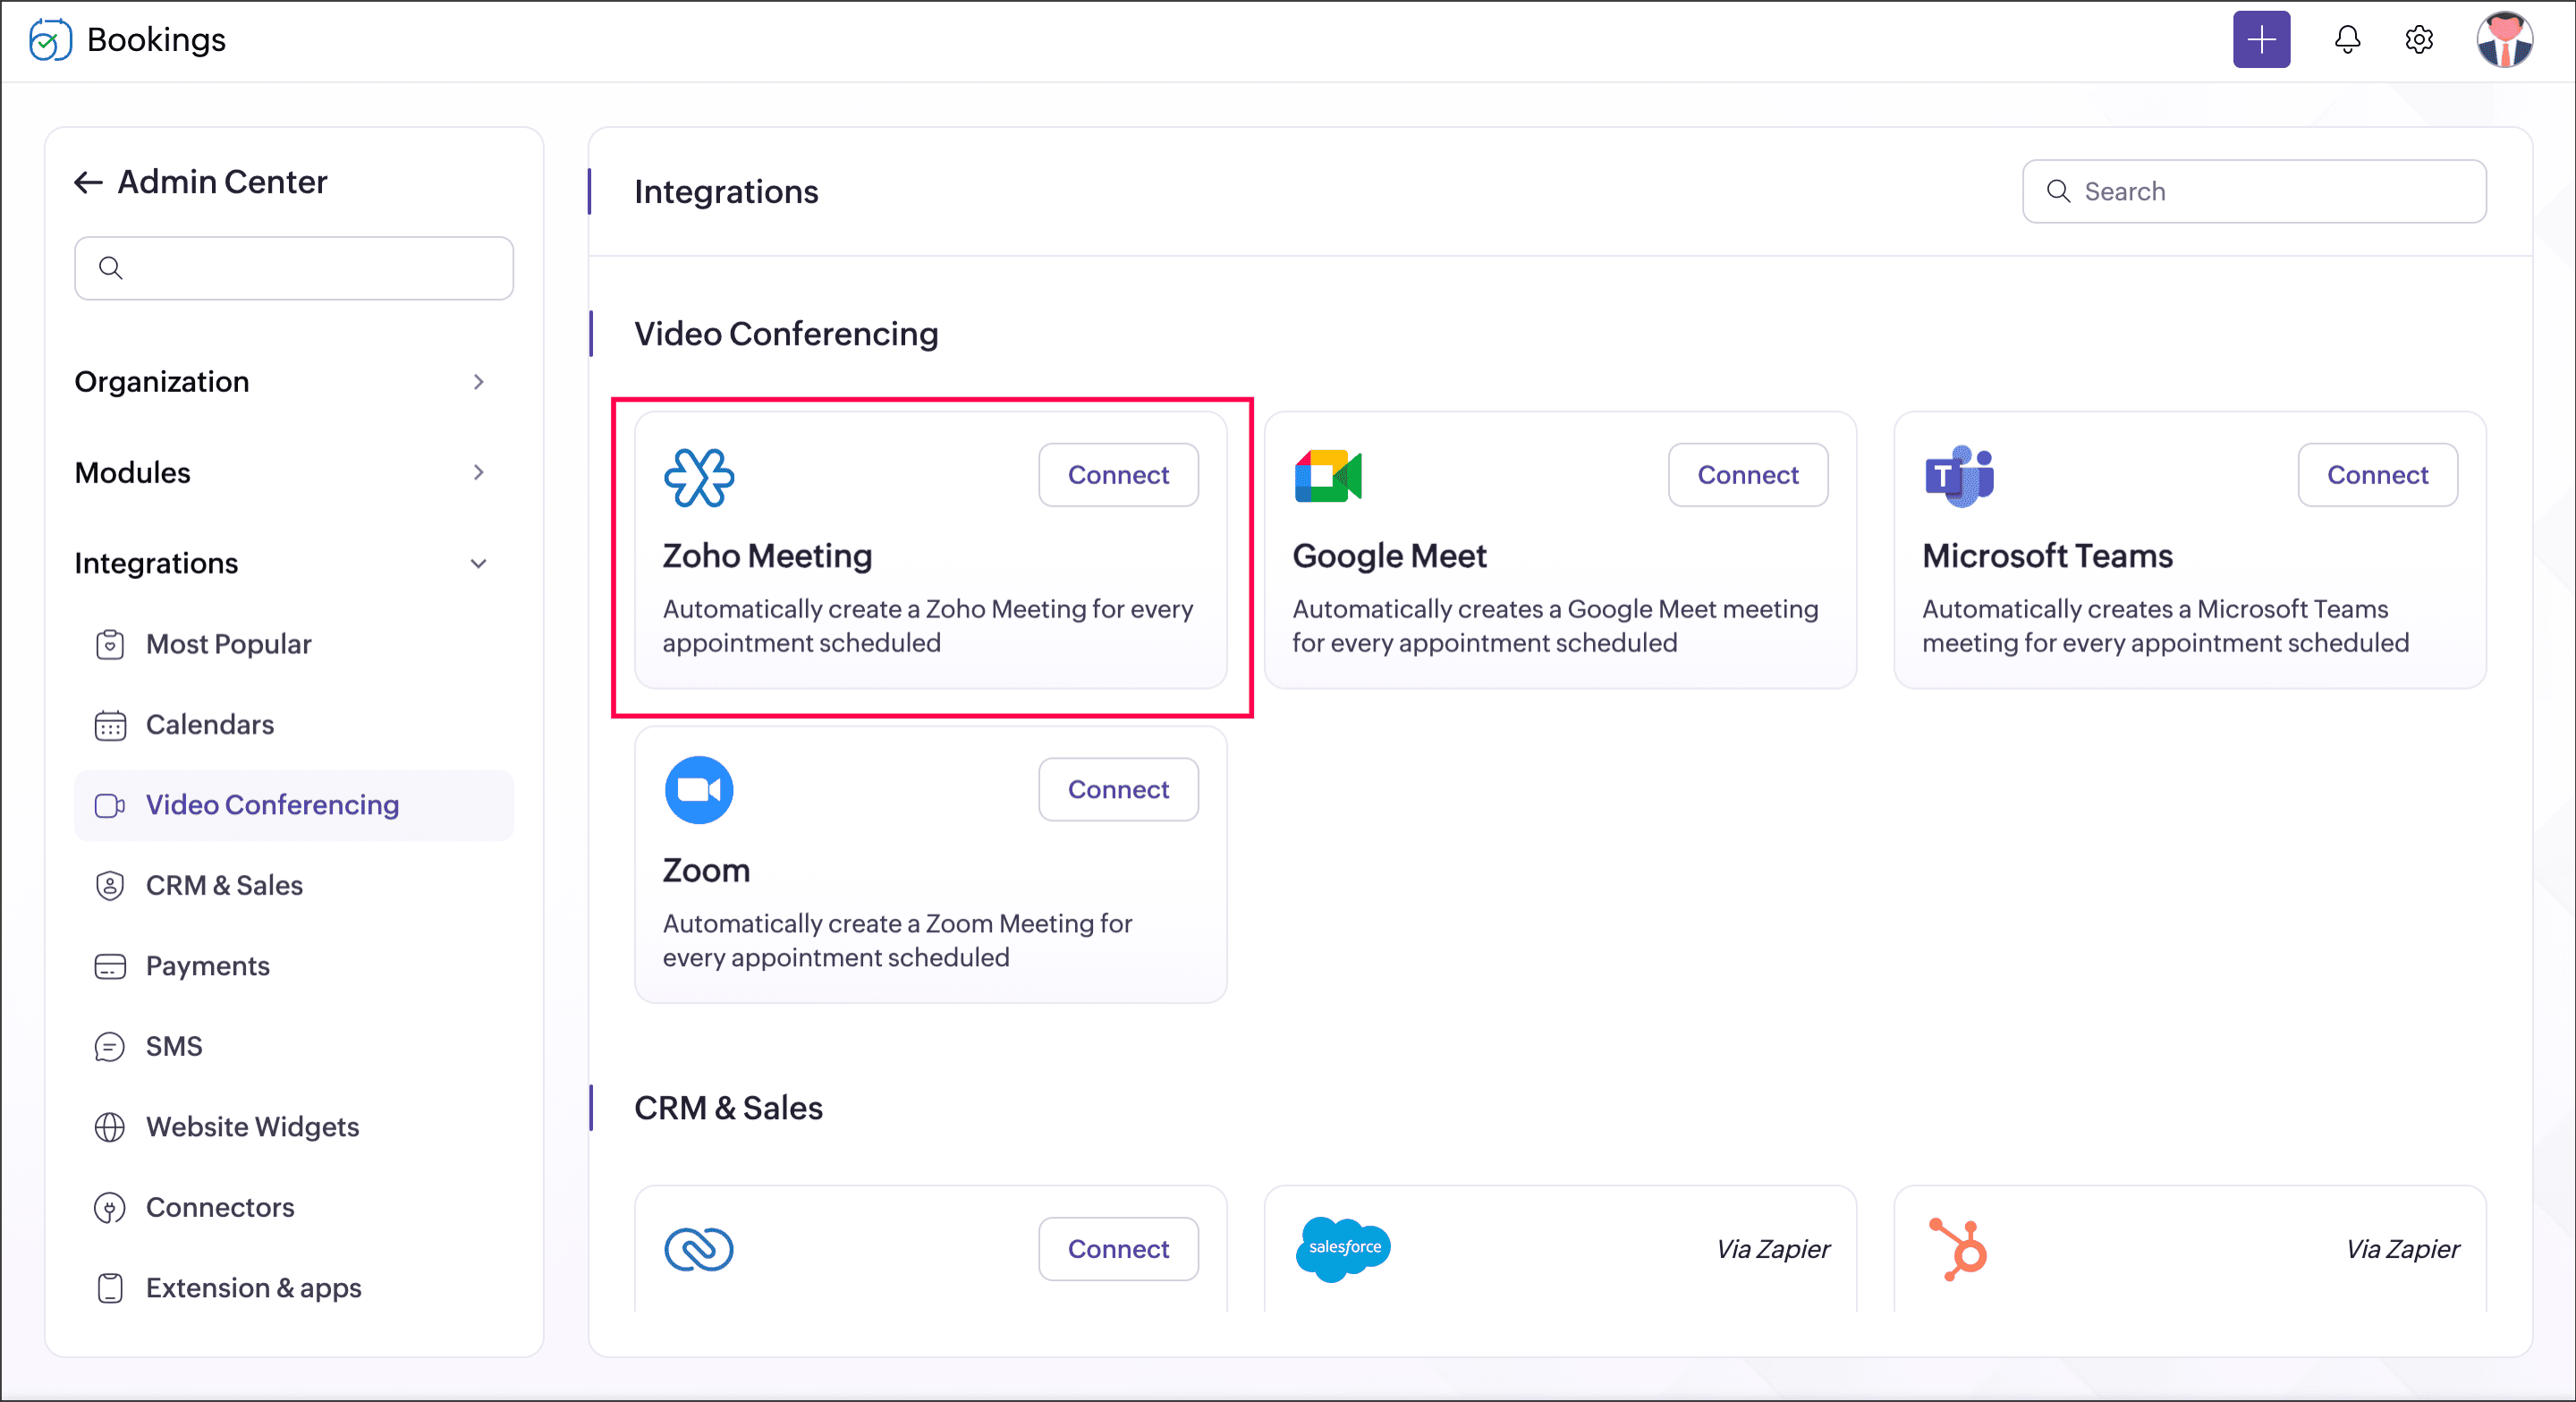Expand the Modules section
2576x1402 pixels.
[478, 472]
